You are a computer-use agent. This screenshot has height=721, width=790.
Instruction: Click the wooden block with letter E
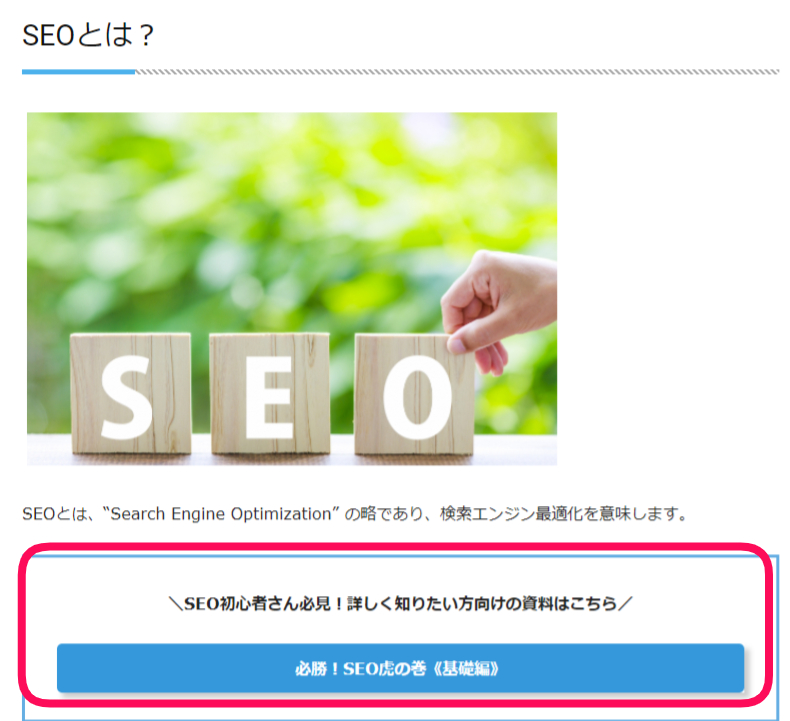coord(270,394)
